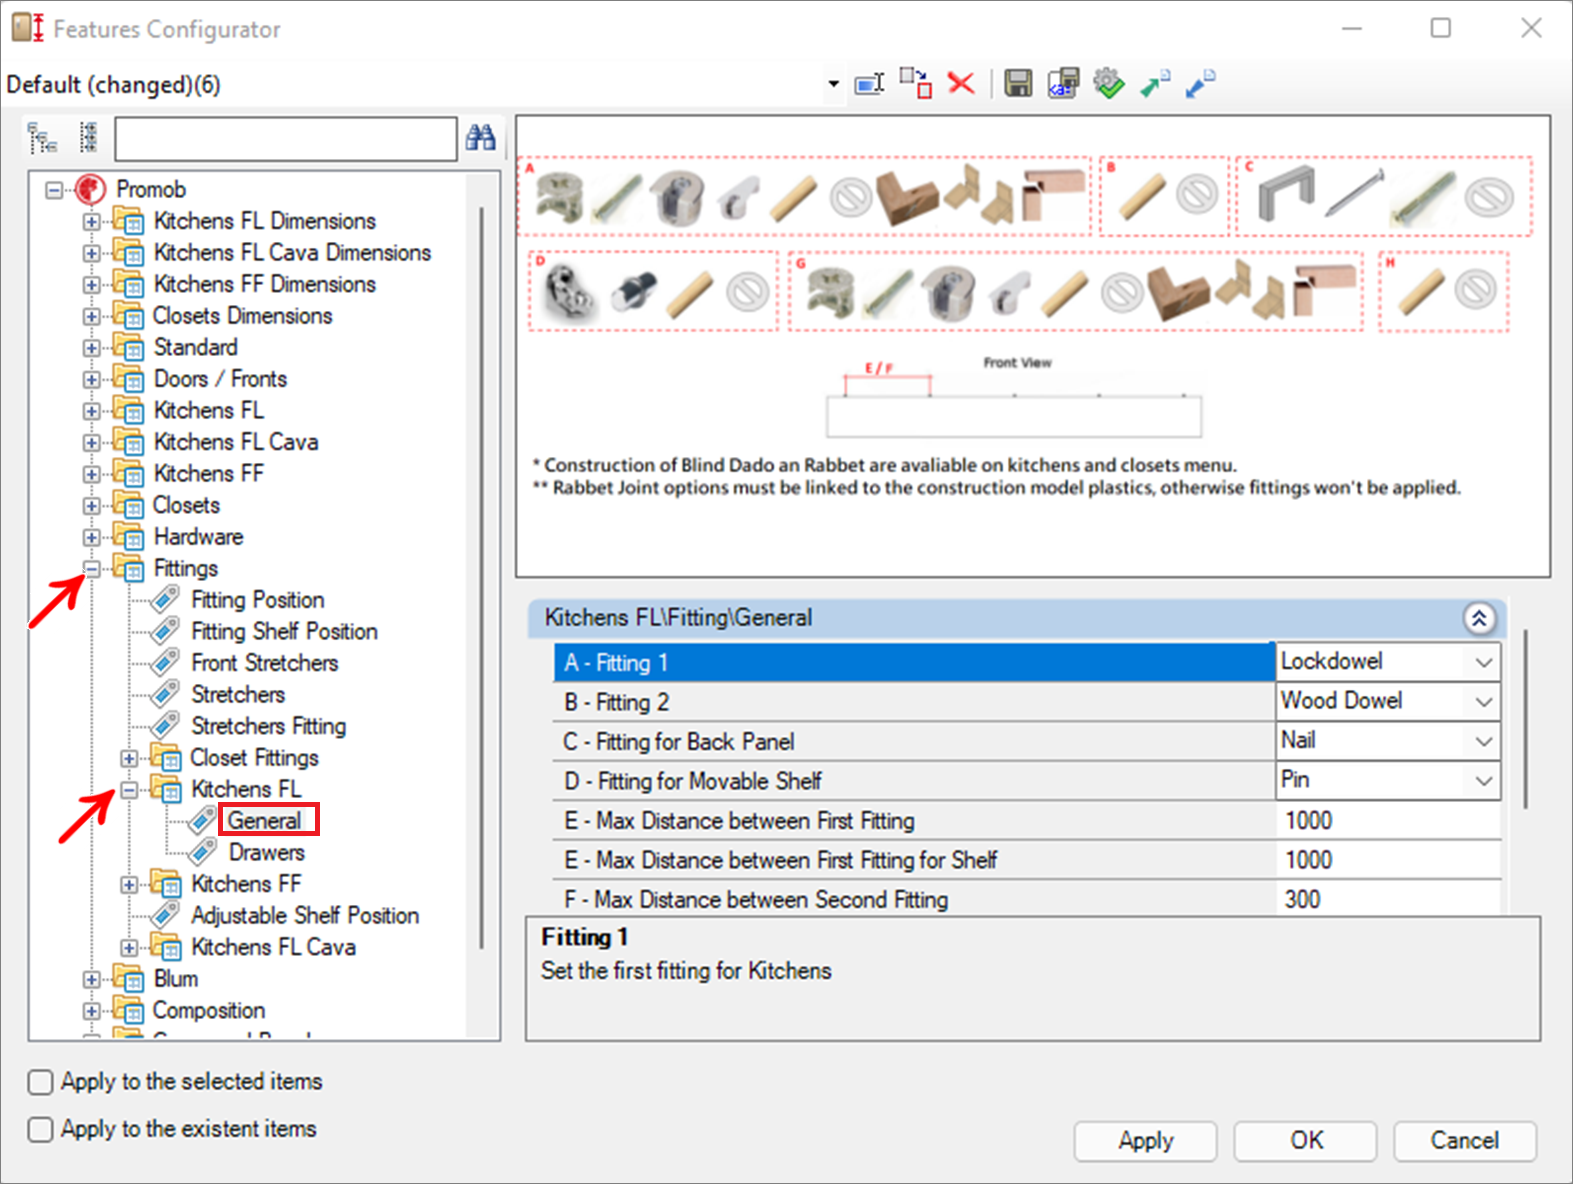Click the OK button
Image resolution: width=1573 pixels, height=1184 pixels.
coord(1306,1141)
